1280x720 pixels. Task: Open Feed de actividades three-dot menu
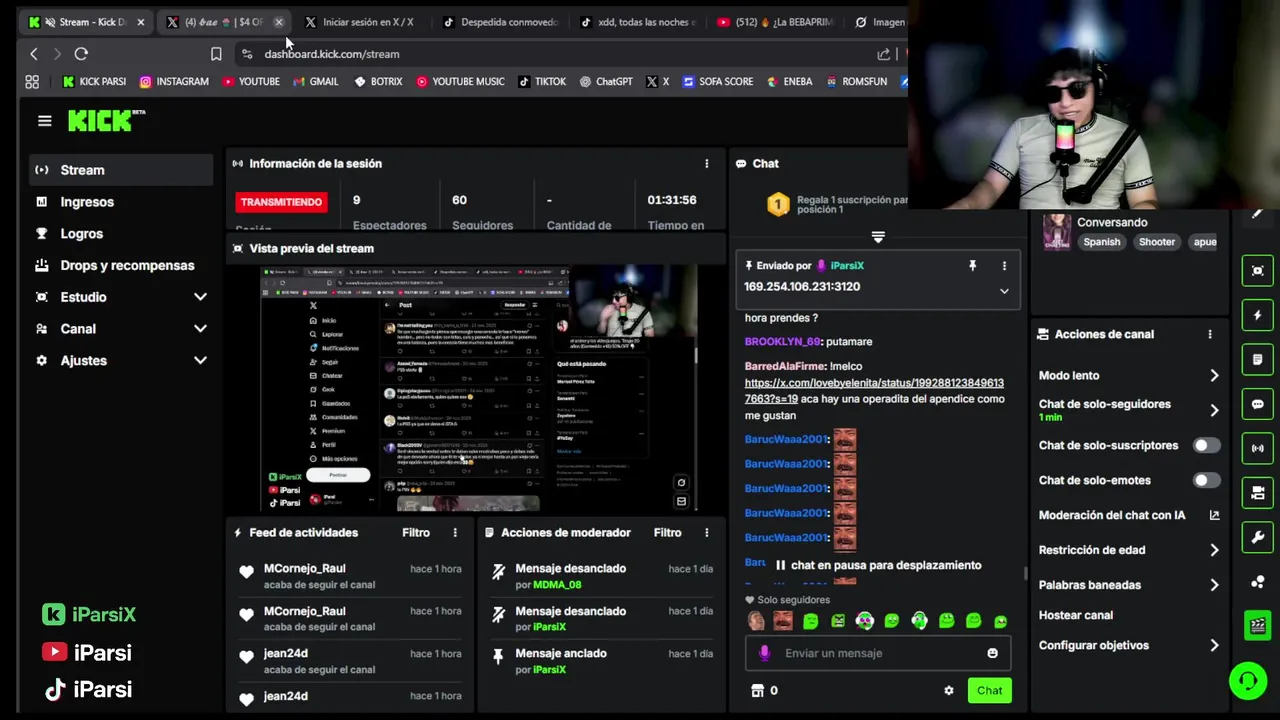pyautogui.click(x=455, y=533)
